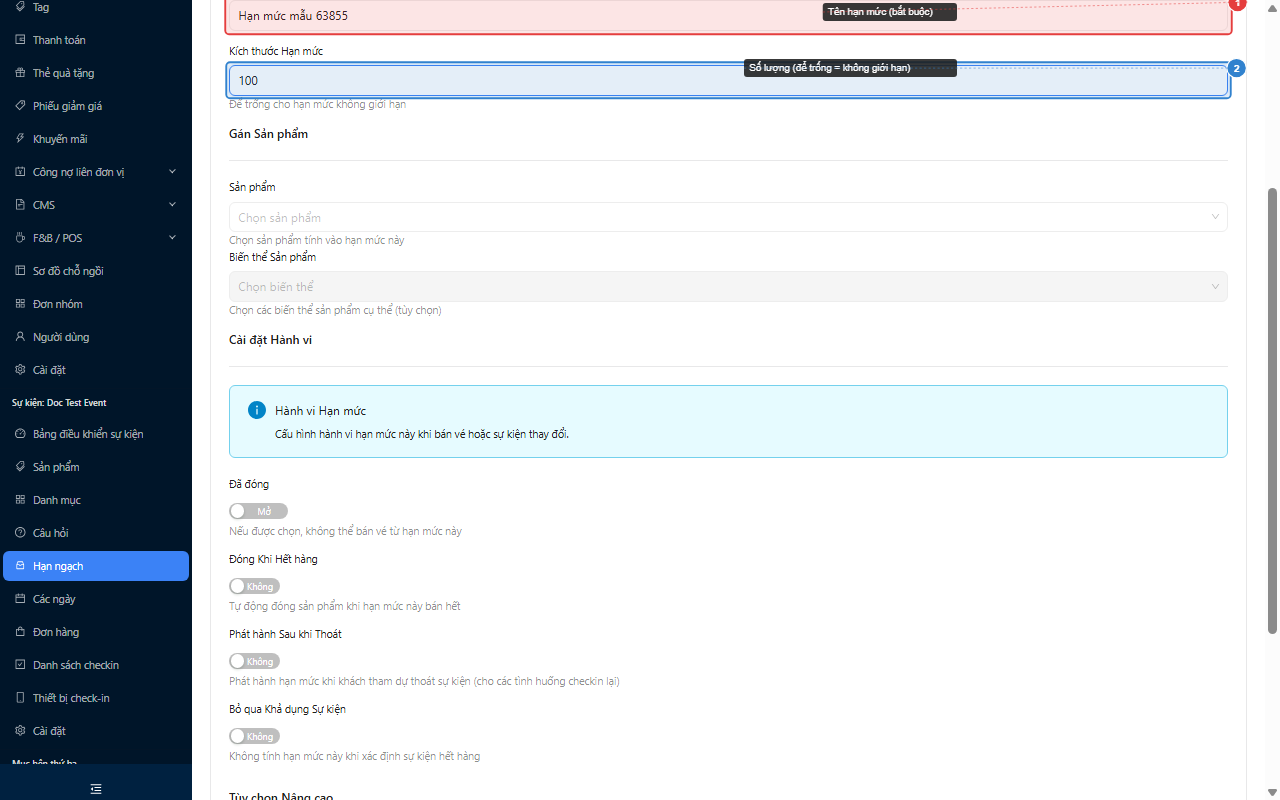Image resolution: width=1280 pixels, height=800 pixels.
Task: Click the Khuyến mãi lightning icon
Action: point(20,139)
